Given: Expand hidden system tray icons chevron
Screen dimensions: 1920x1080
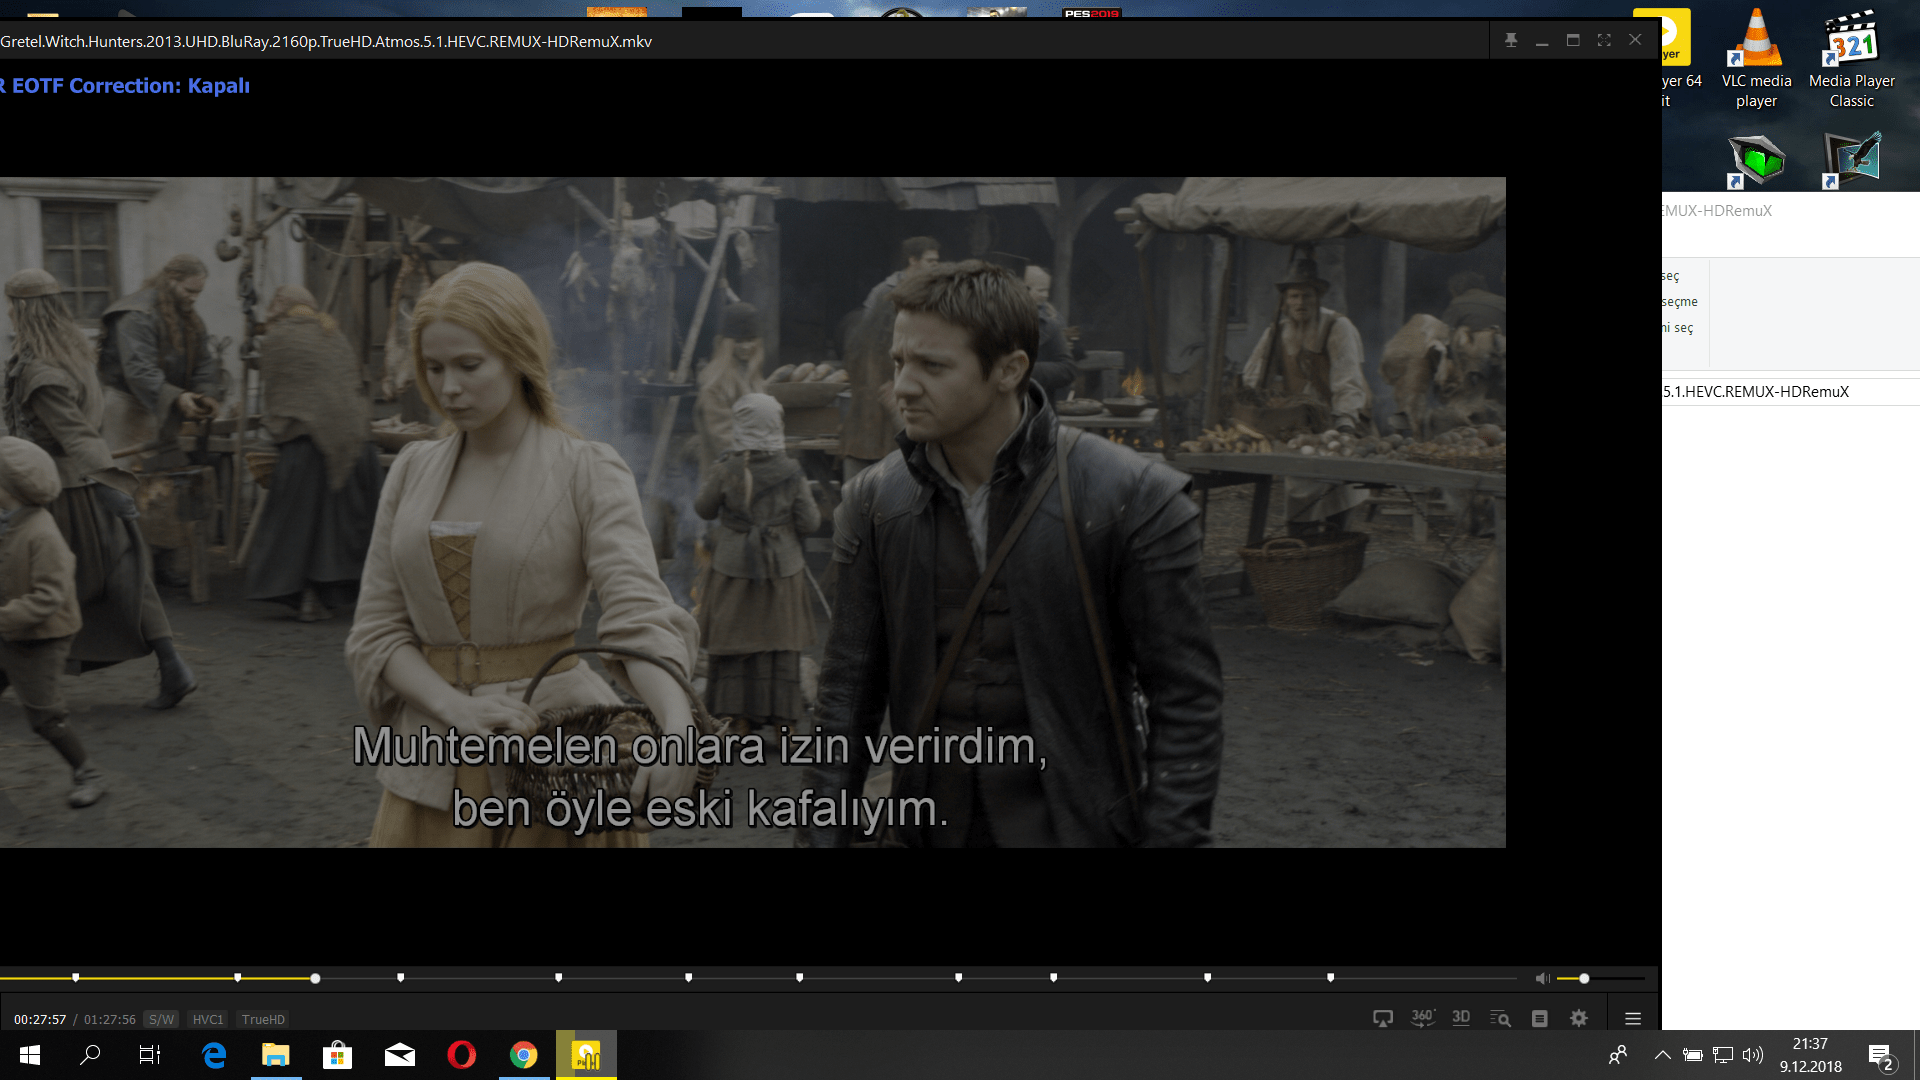Looking at the screenshot, I should (1662, 1055).
